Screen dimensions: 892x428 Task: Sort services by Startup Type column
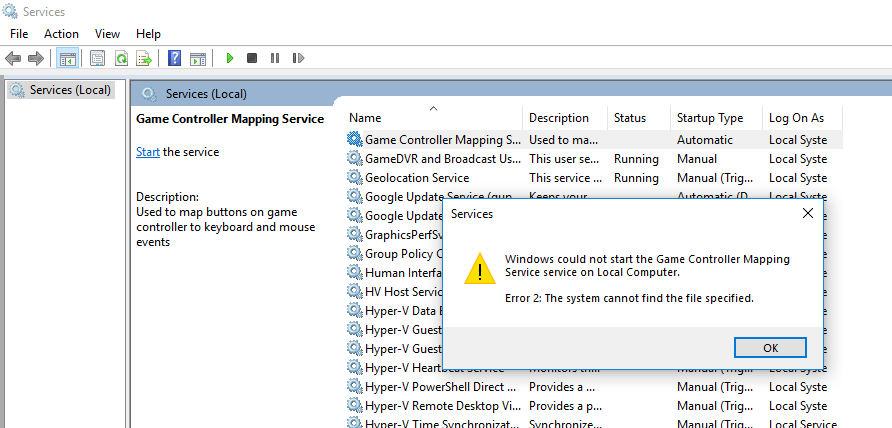[x=709, y=118]
